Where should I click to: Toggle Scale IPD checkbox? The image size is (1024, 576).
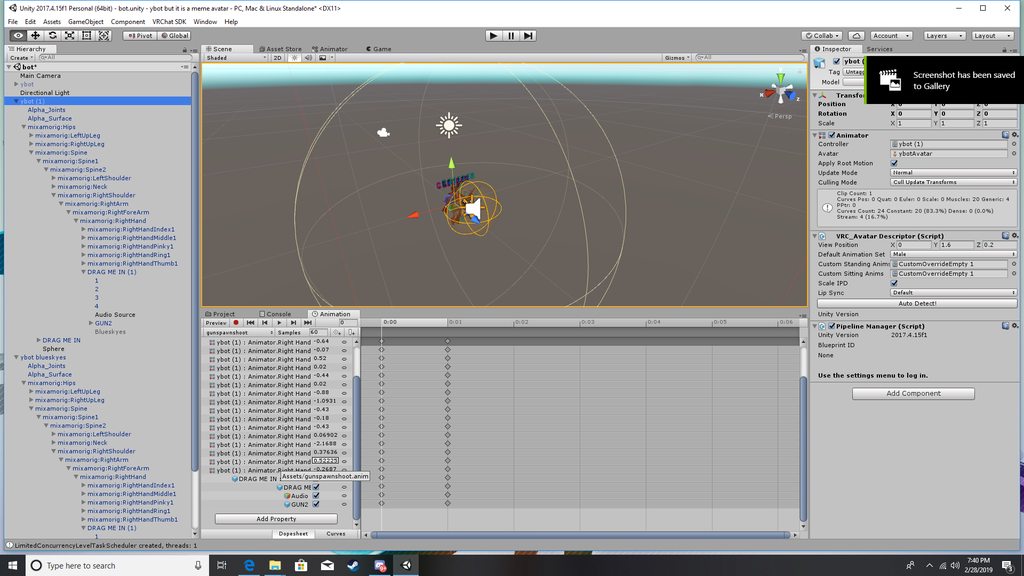[x=894, y=283]
